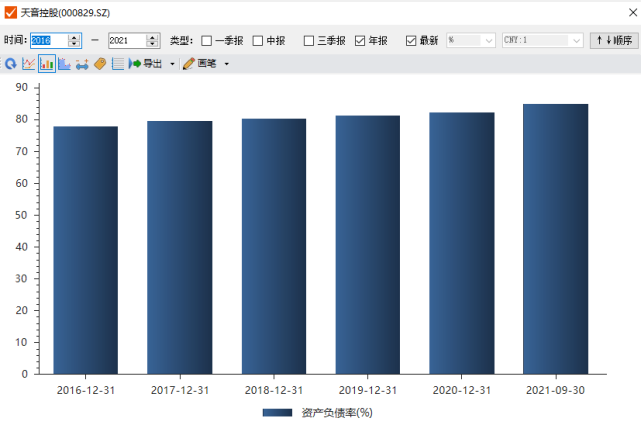Click the 50 value on y-axis
This screenshot has width=641, height=425.
click(22, 215)
